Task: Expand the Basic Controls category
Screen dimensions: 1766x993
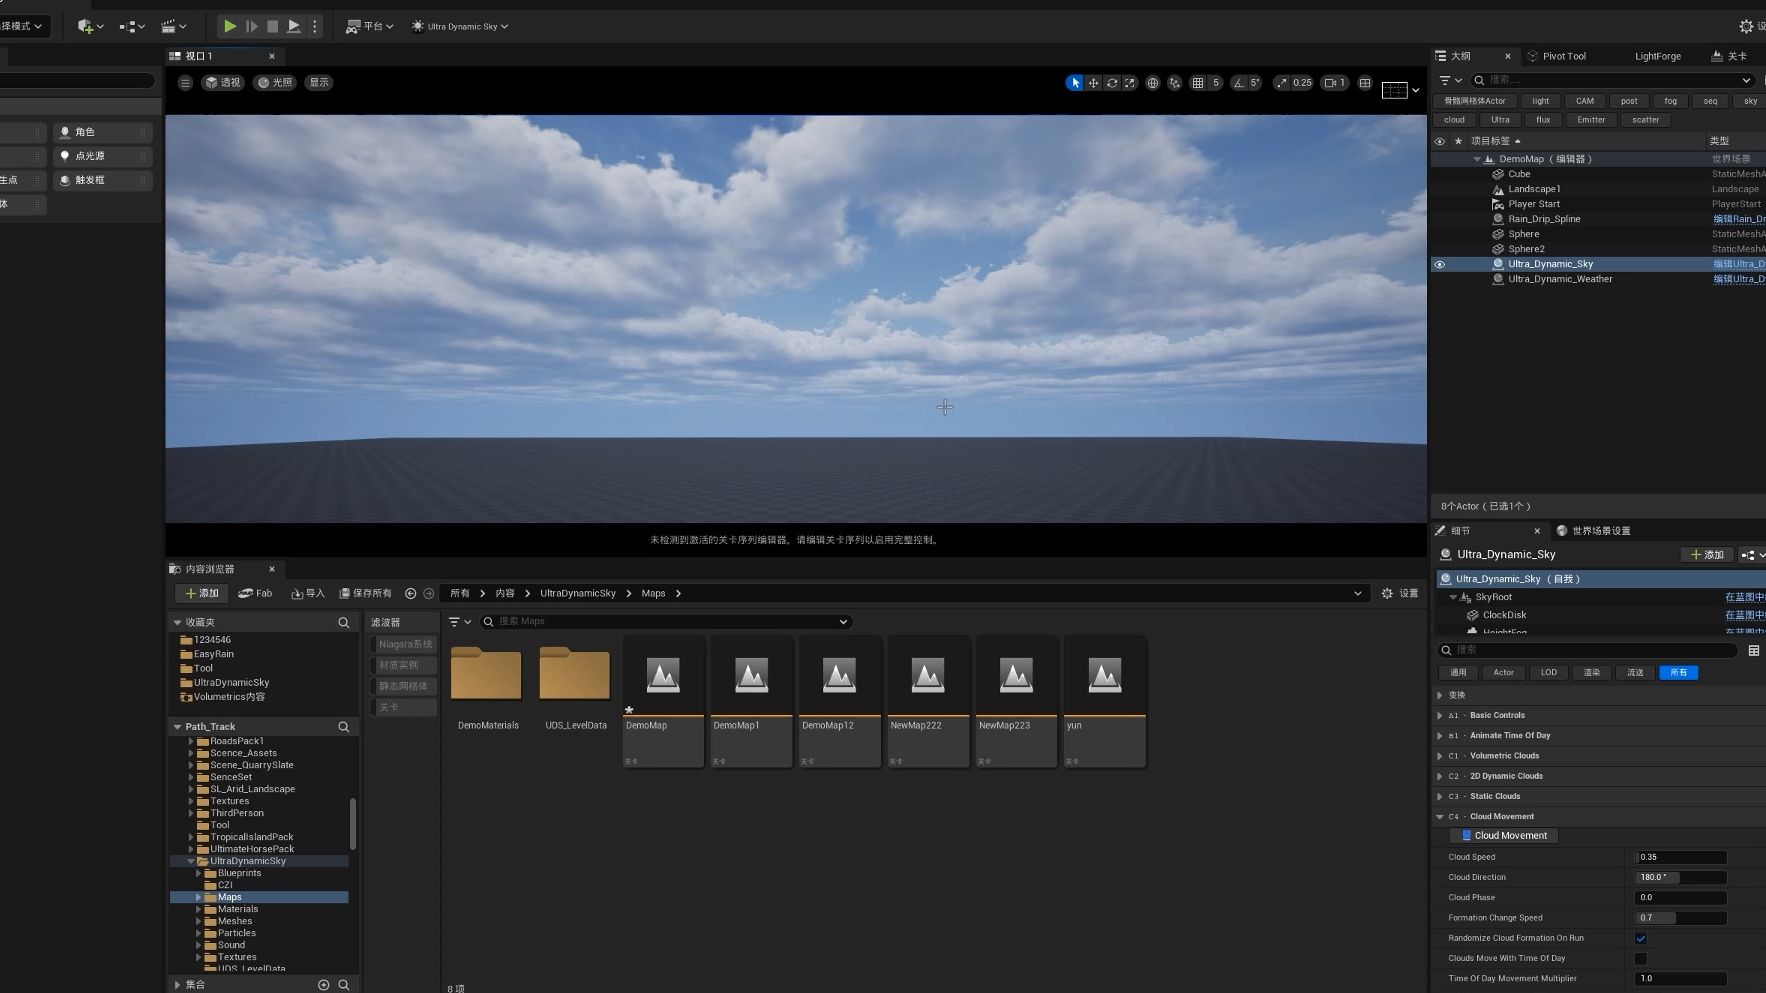Action: tap(1440, 716)
